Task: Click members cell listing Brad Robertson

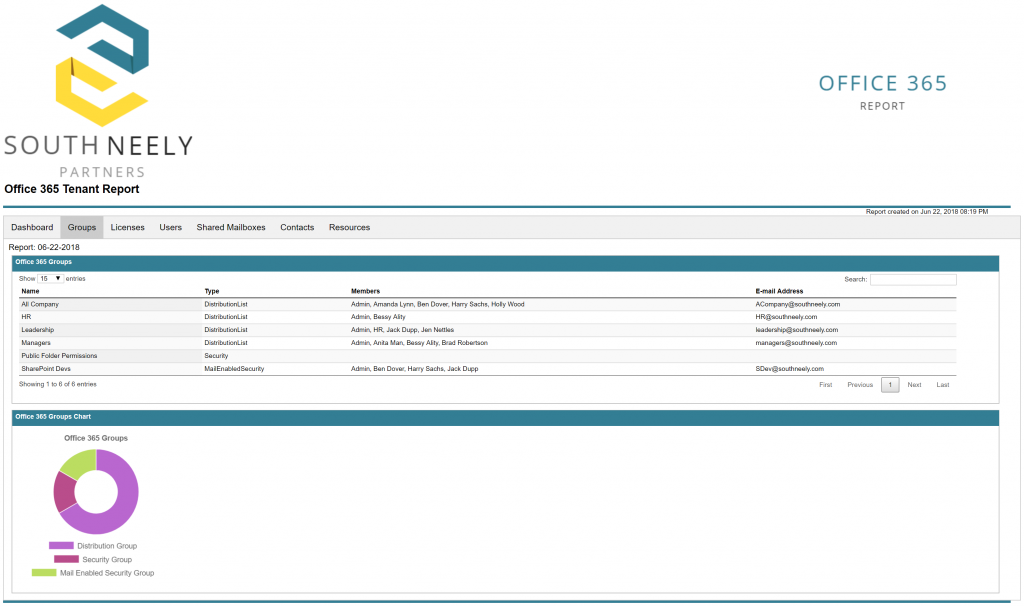Action: coord(419,343)
